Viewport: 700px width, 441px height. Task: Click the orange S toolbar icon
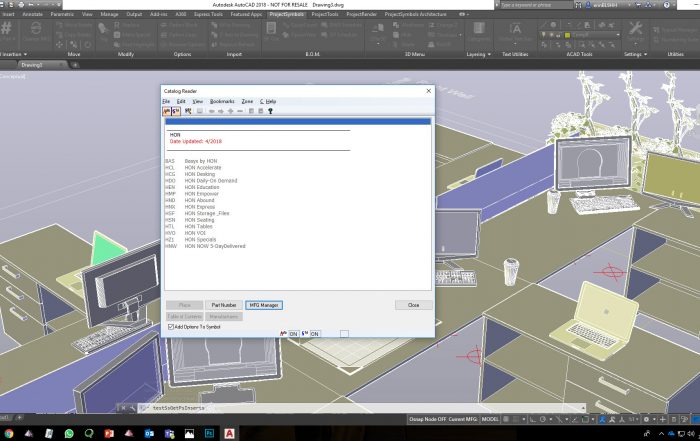(176, 111)
